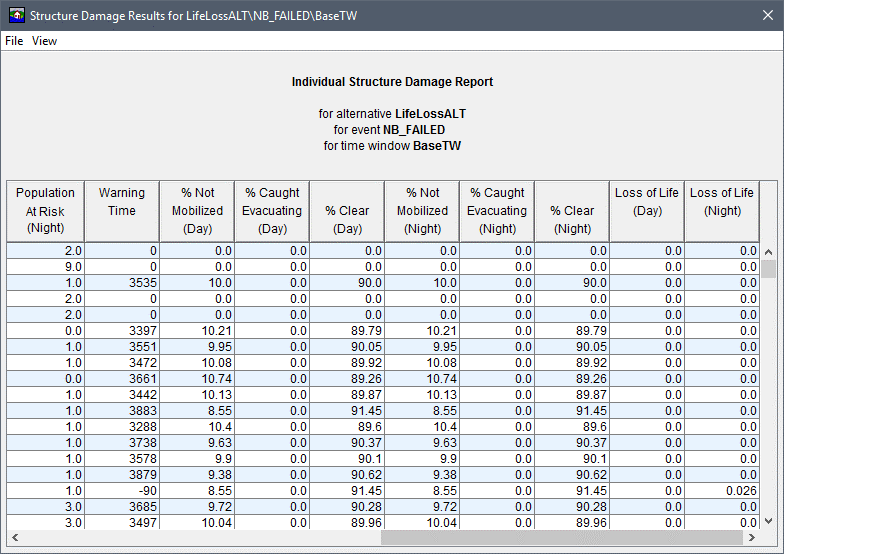Click the % Clear (Night) column header
This screenshot has width=895, height=554.
point(572,211)
